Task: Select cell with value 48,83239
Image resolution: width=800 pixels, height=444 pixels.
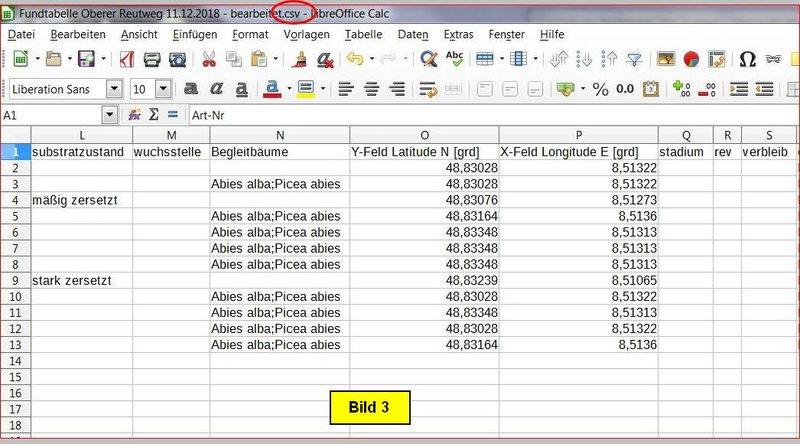Action: point(424,281)
